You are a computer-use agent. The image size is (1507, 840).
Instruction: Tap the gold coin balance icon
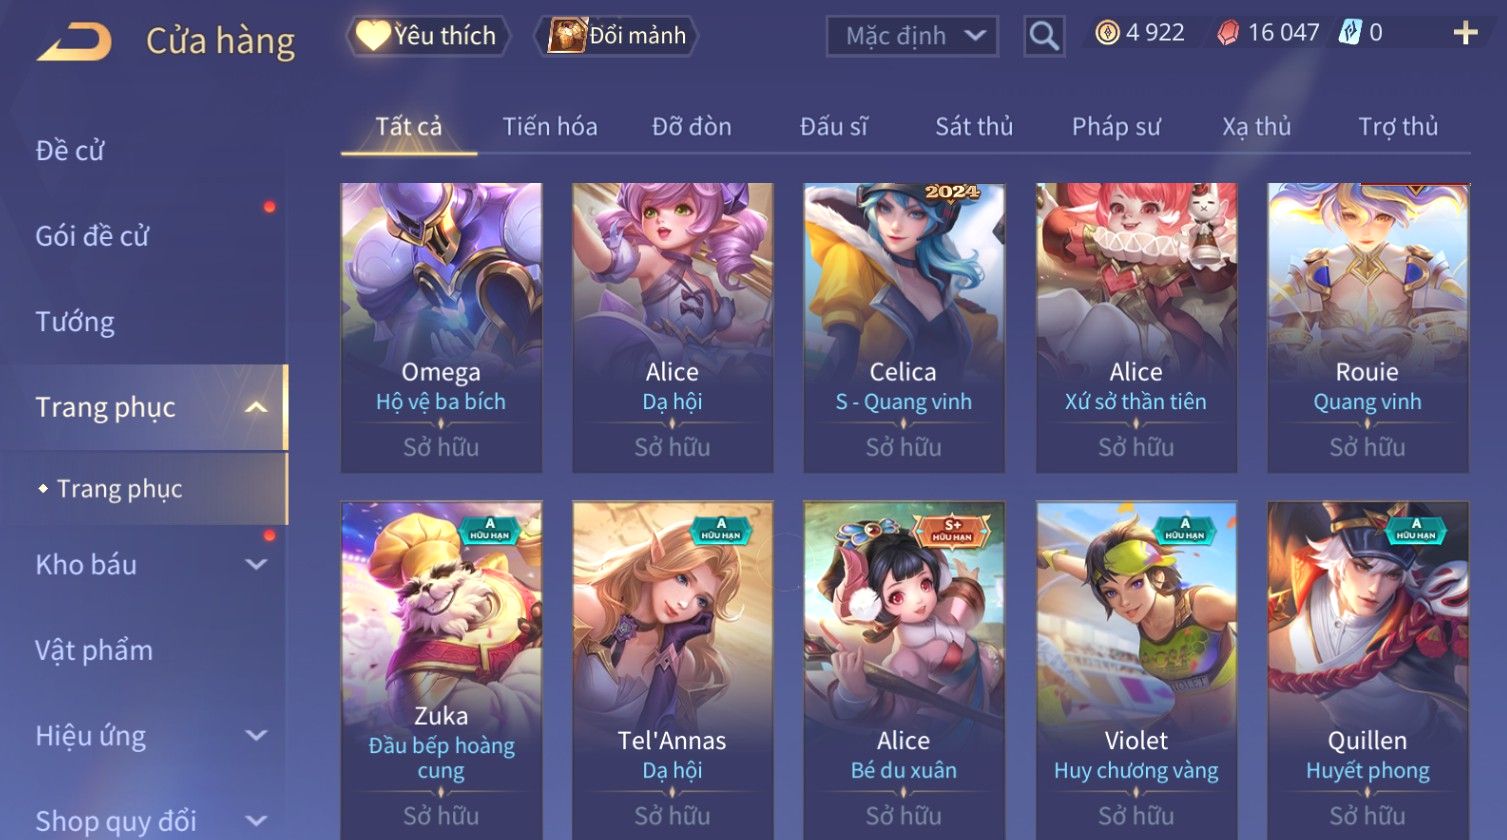coord(1107,33)
